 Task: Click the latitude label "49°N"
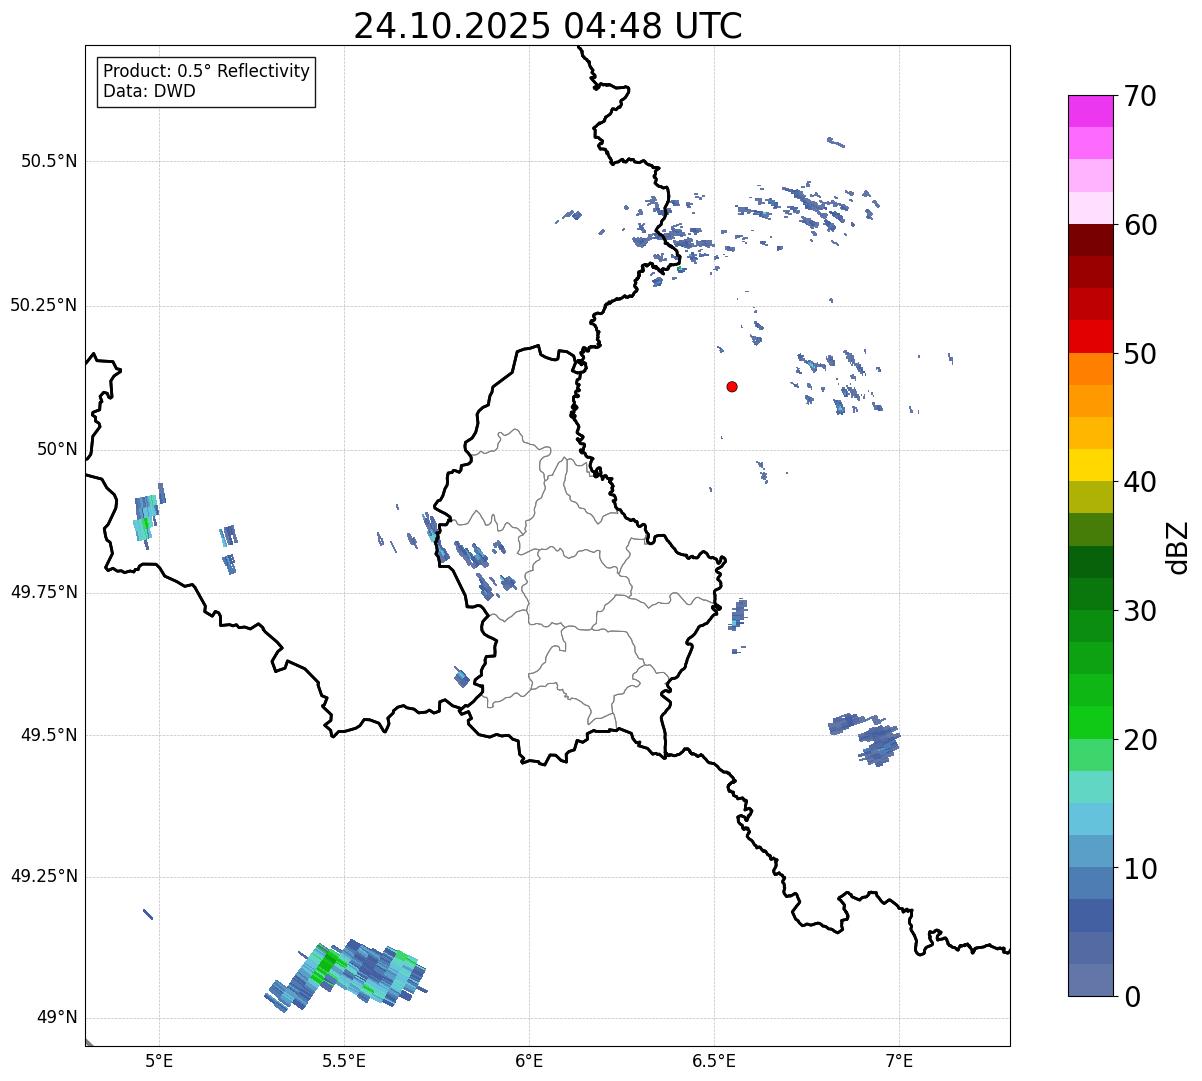pos(57,1018)
